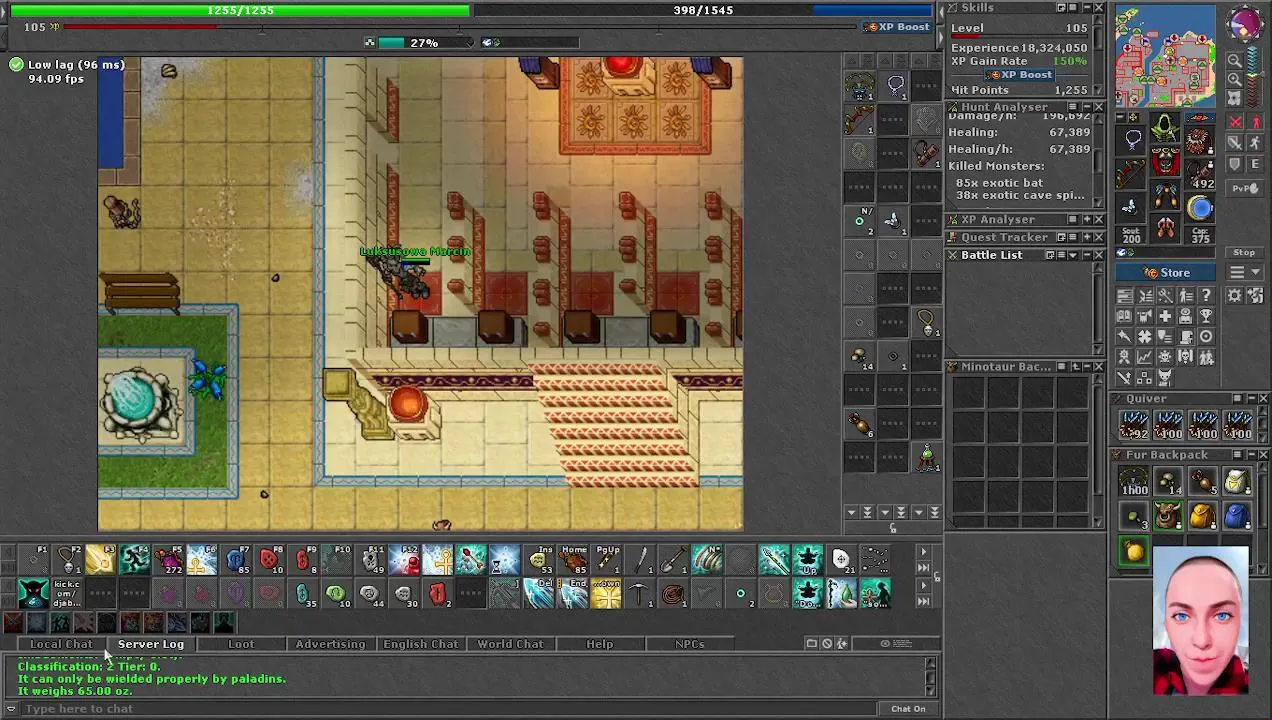Switch to the World Chat tab

510,644
